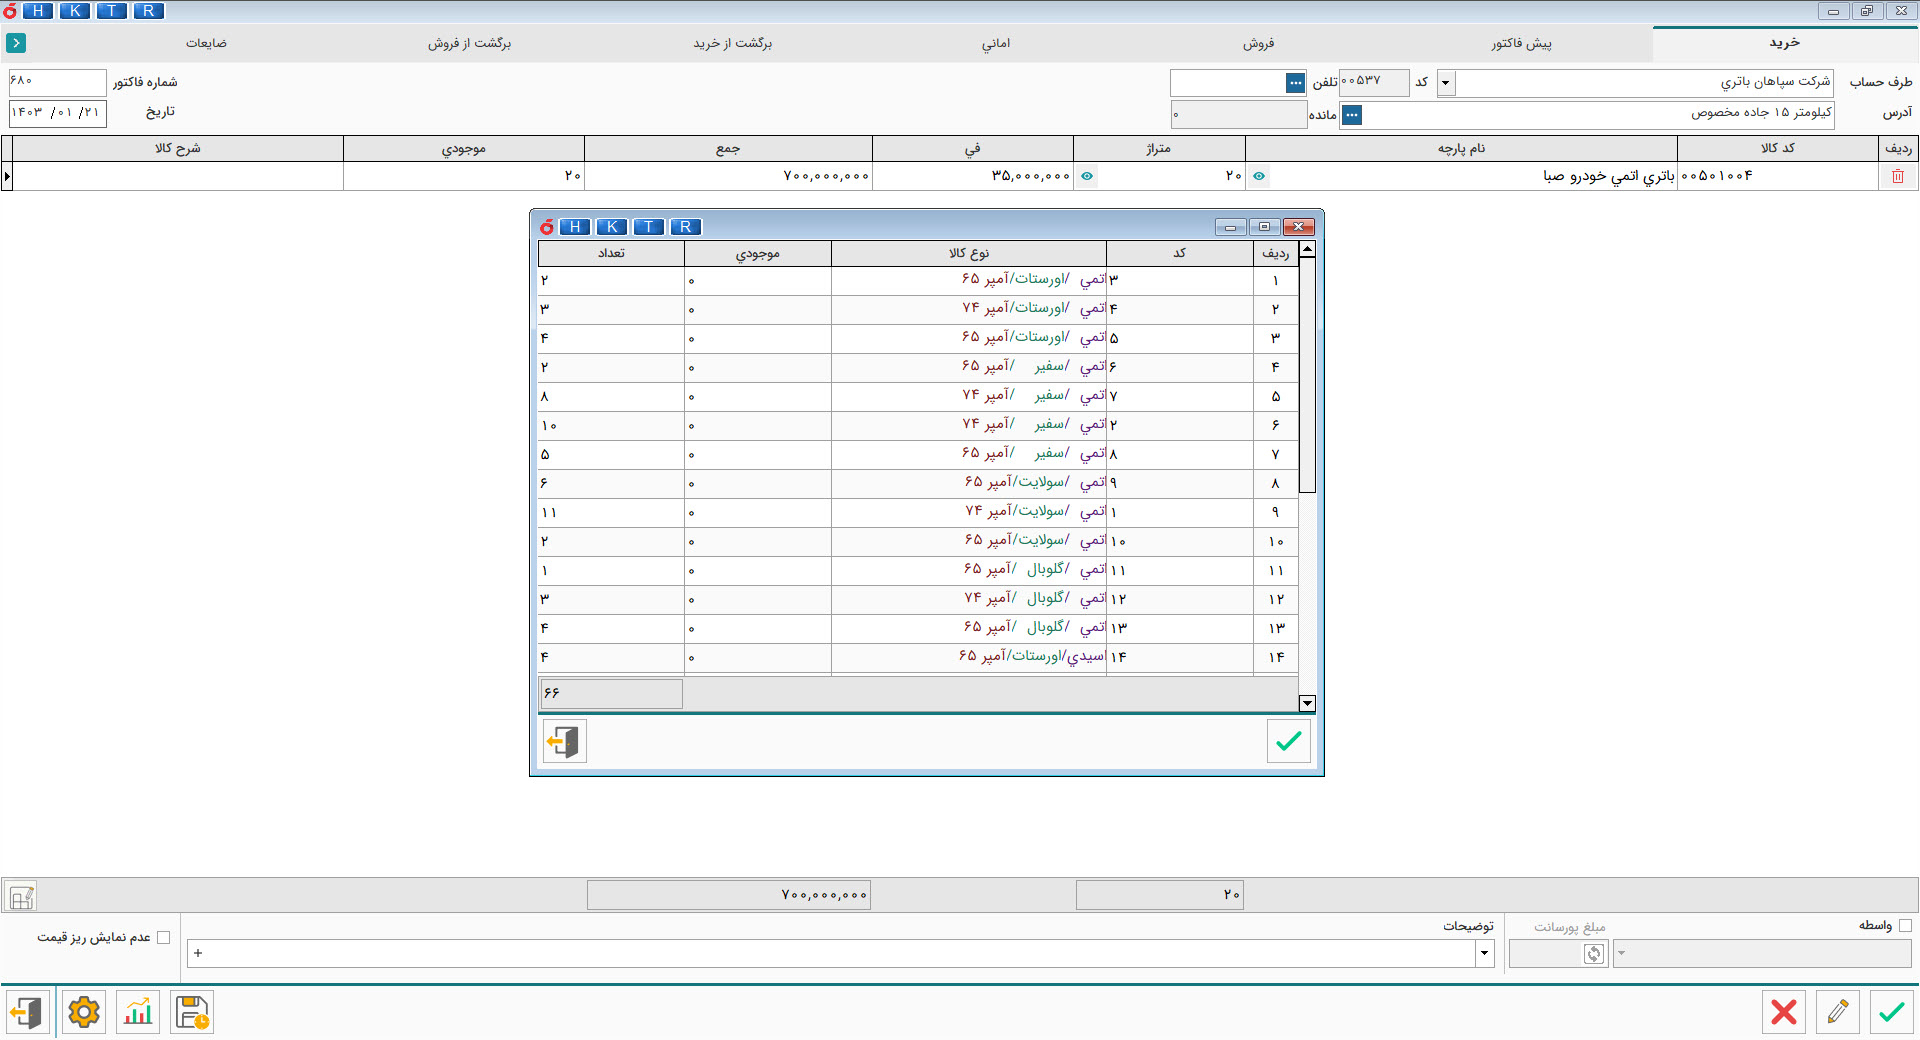
Task: Click the refresh icon in the مبلغ پورسانت field
Action: point(1594,954)
